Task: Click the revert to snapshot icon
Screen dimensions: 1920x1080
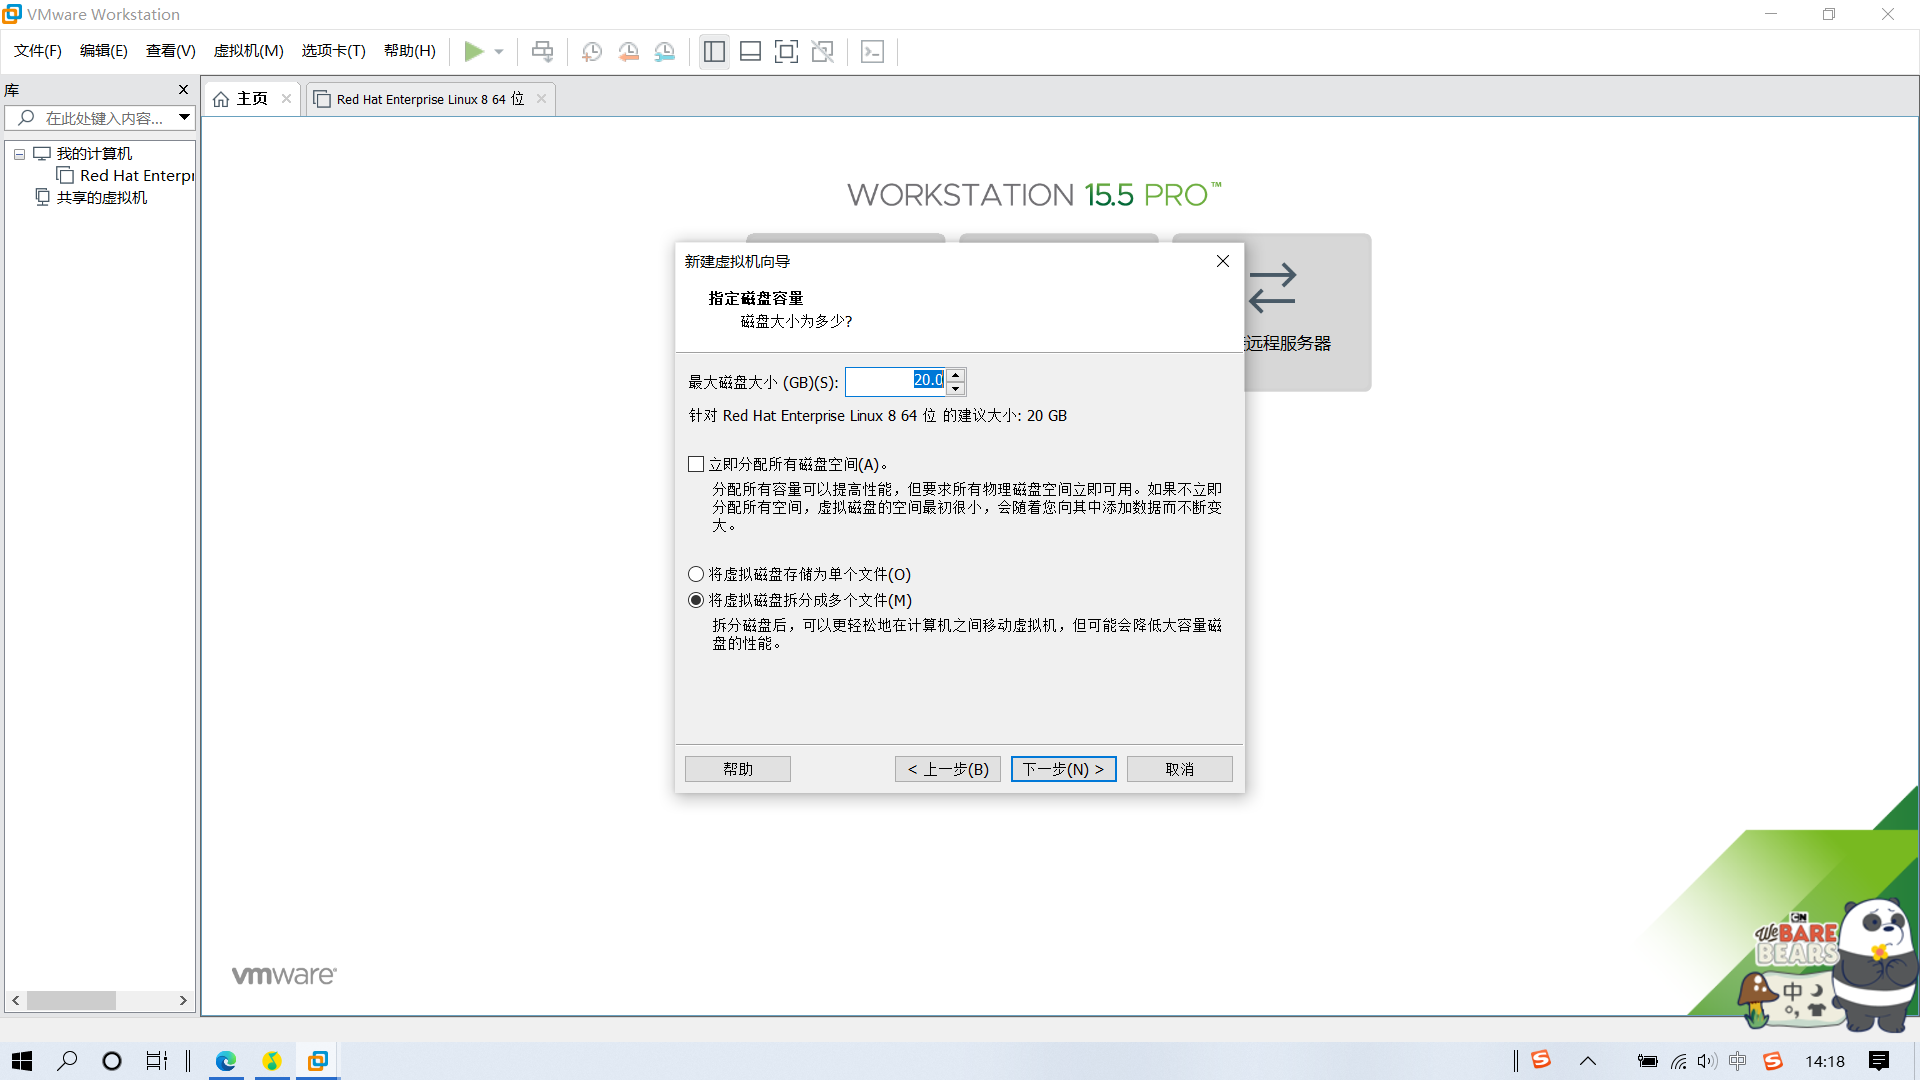Action: point(628,51)
